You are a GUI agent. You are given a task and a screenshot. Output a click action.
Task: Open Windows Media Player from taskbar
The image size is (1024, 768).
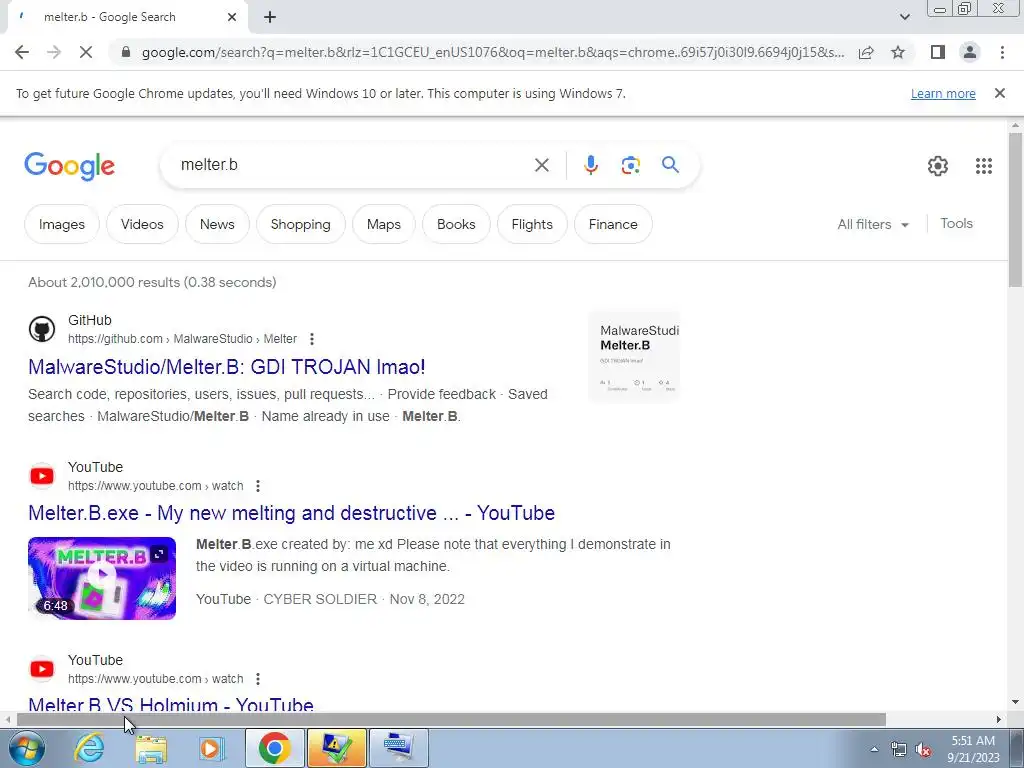(211, 748)
